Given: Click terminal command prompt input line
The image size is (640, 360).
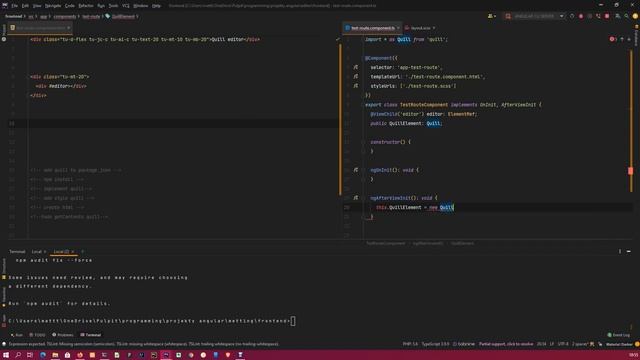Looking at the screenshot, I should coord(151,321).
